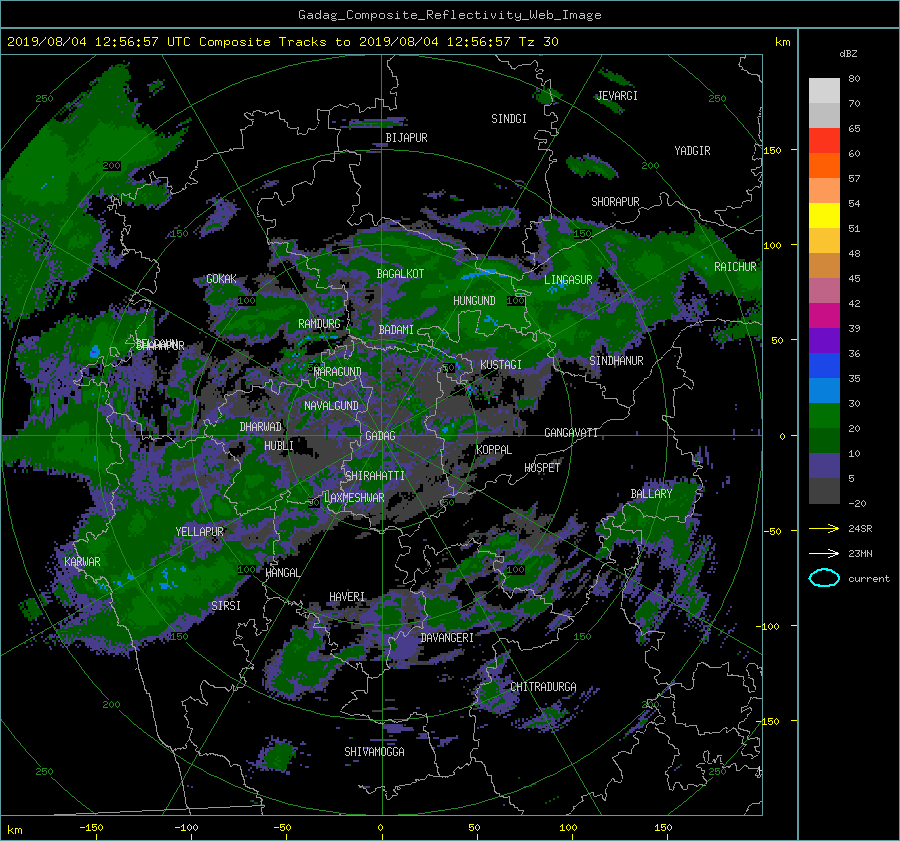The width and height of the screenshot is (900, 841).
Task: Select the BADAMI label
Action: tap(396, 330)
